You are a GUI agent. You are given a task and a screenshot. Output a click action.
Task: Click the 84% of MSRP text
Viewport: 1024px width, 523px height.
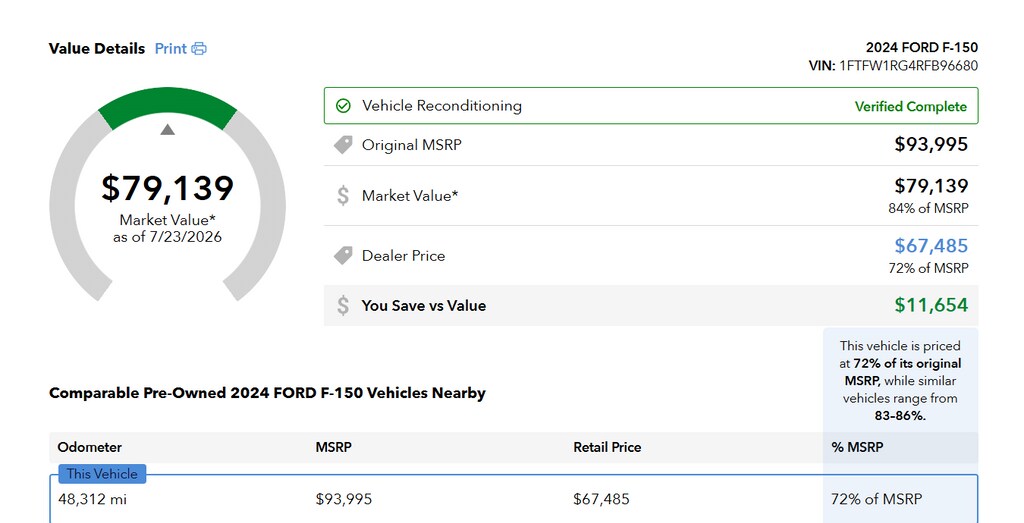pyautogui.click(x=929, y=208)
